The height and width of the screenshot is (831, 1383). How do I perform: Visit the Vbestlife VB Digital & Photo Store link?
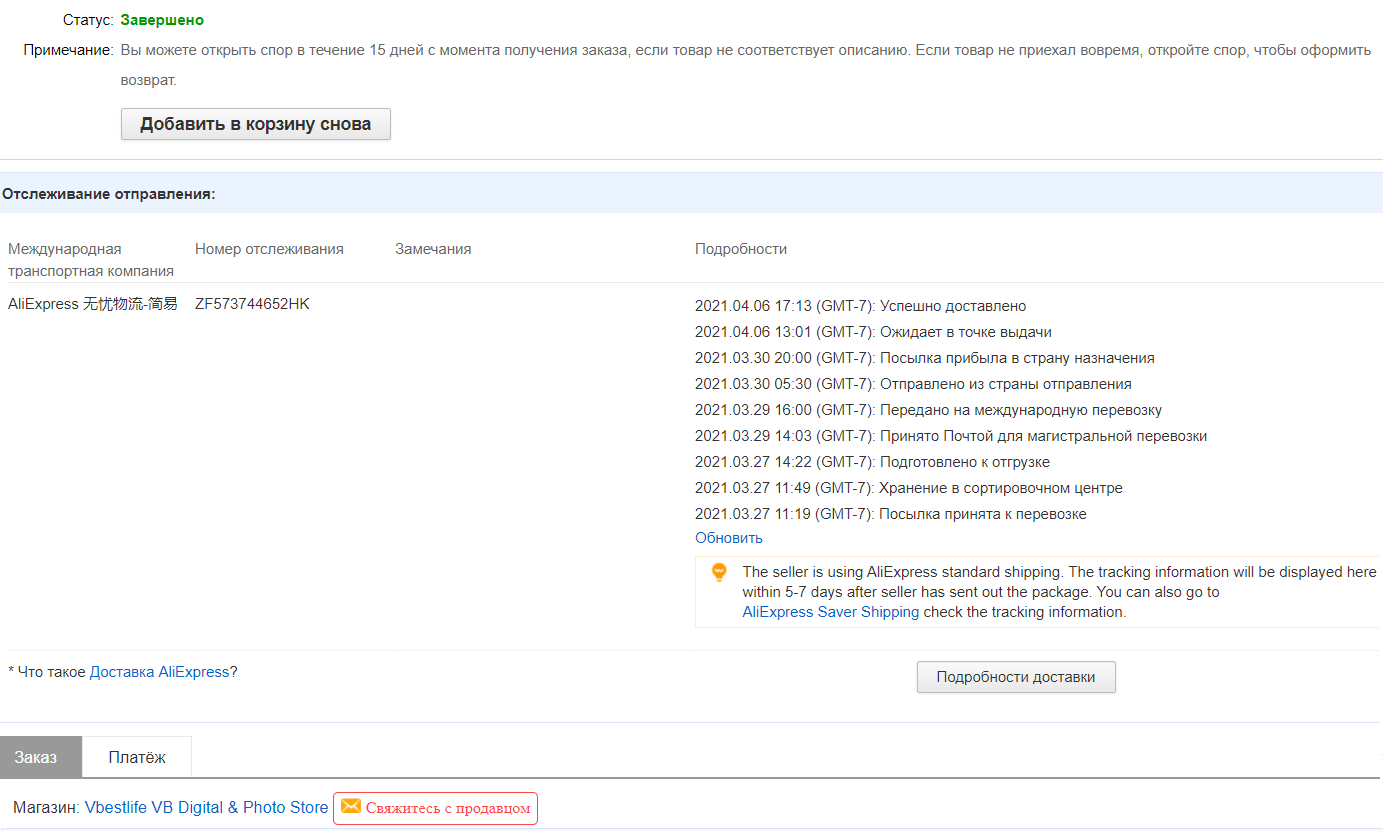[206, 807]
